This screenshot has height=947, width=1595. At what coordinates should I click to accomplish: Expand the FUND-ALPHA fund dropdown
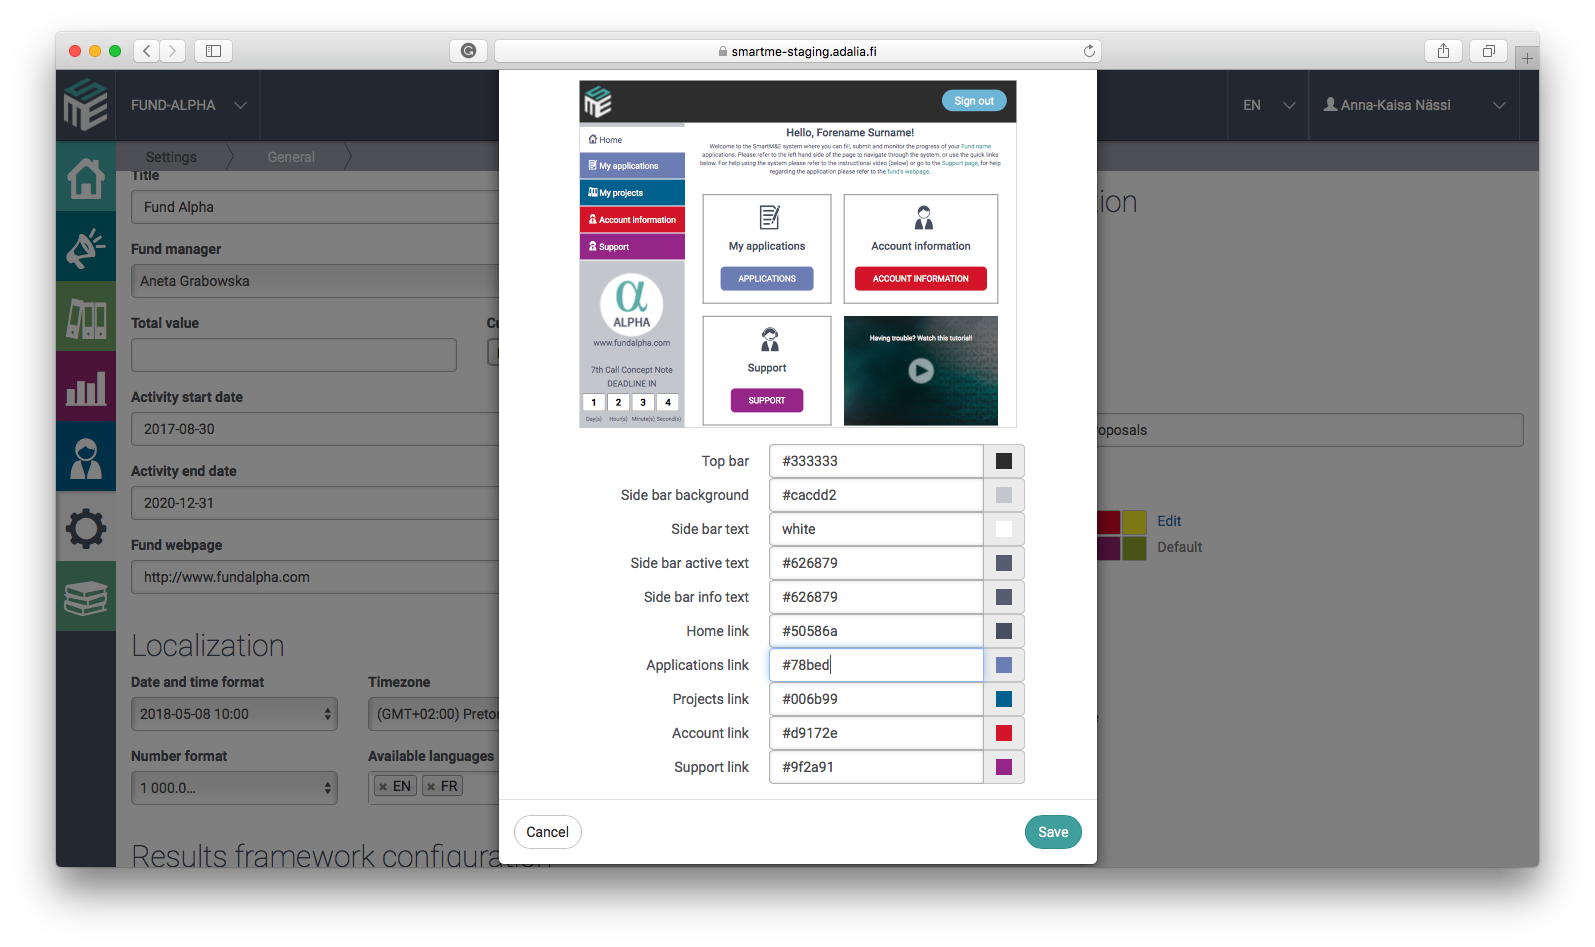(x=188, y=105)
